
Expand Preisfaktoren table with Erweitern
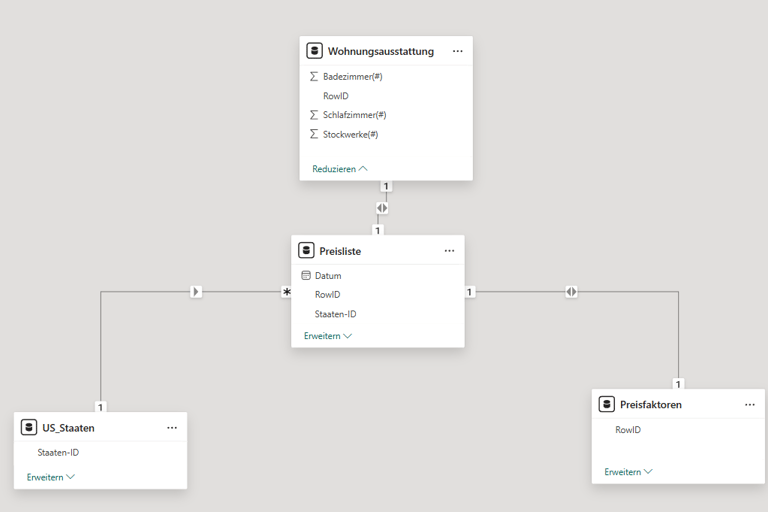(x=628, y=471)
